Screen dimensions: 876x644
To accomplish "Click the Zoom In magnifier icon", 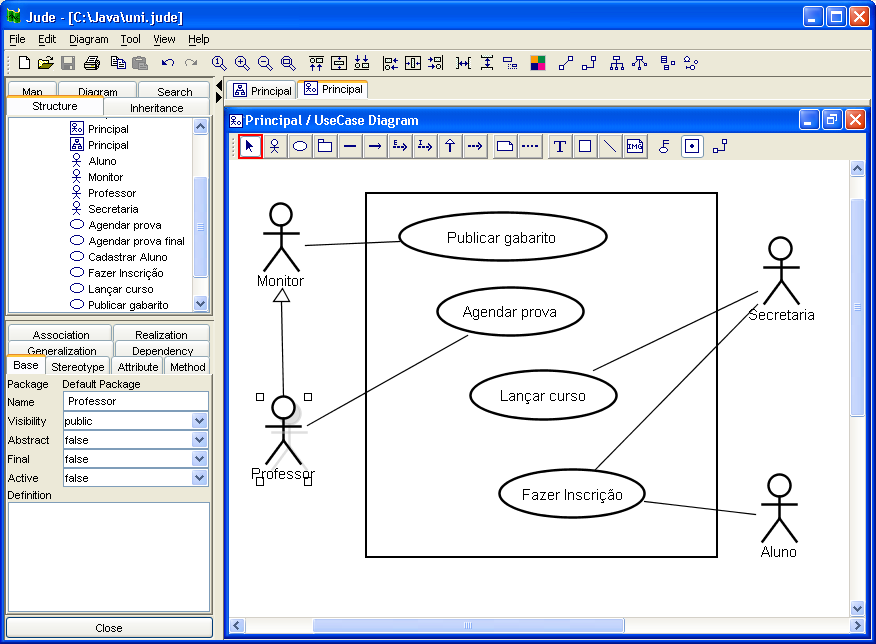I will [242, 63].
